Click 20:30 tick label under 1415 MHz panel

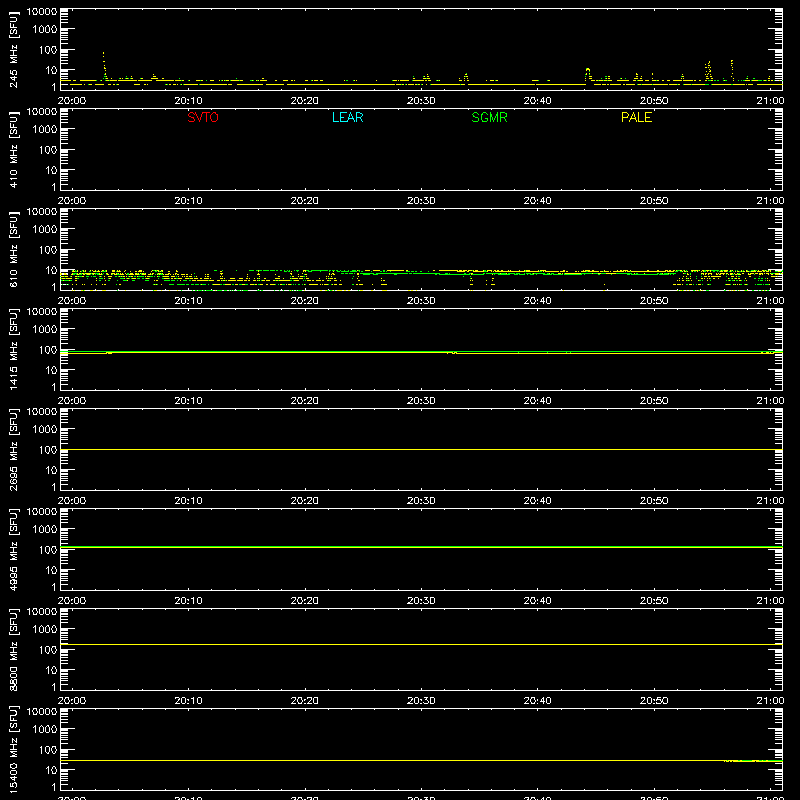pos(421,401)
